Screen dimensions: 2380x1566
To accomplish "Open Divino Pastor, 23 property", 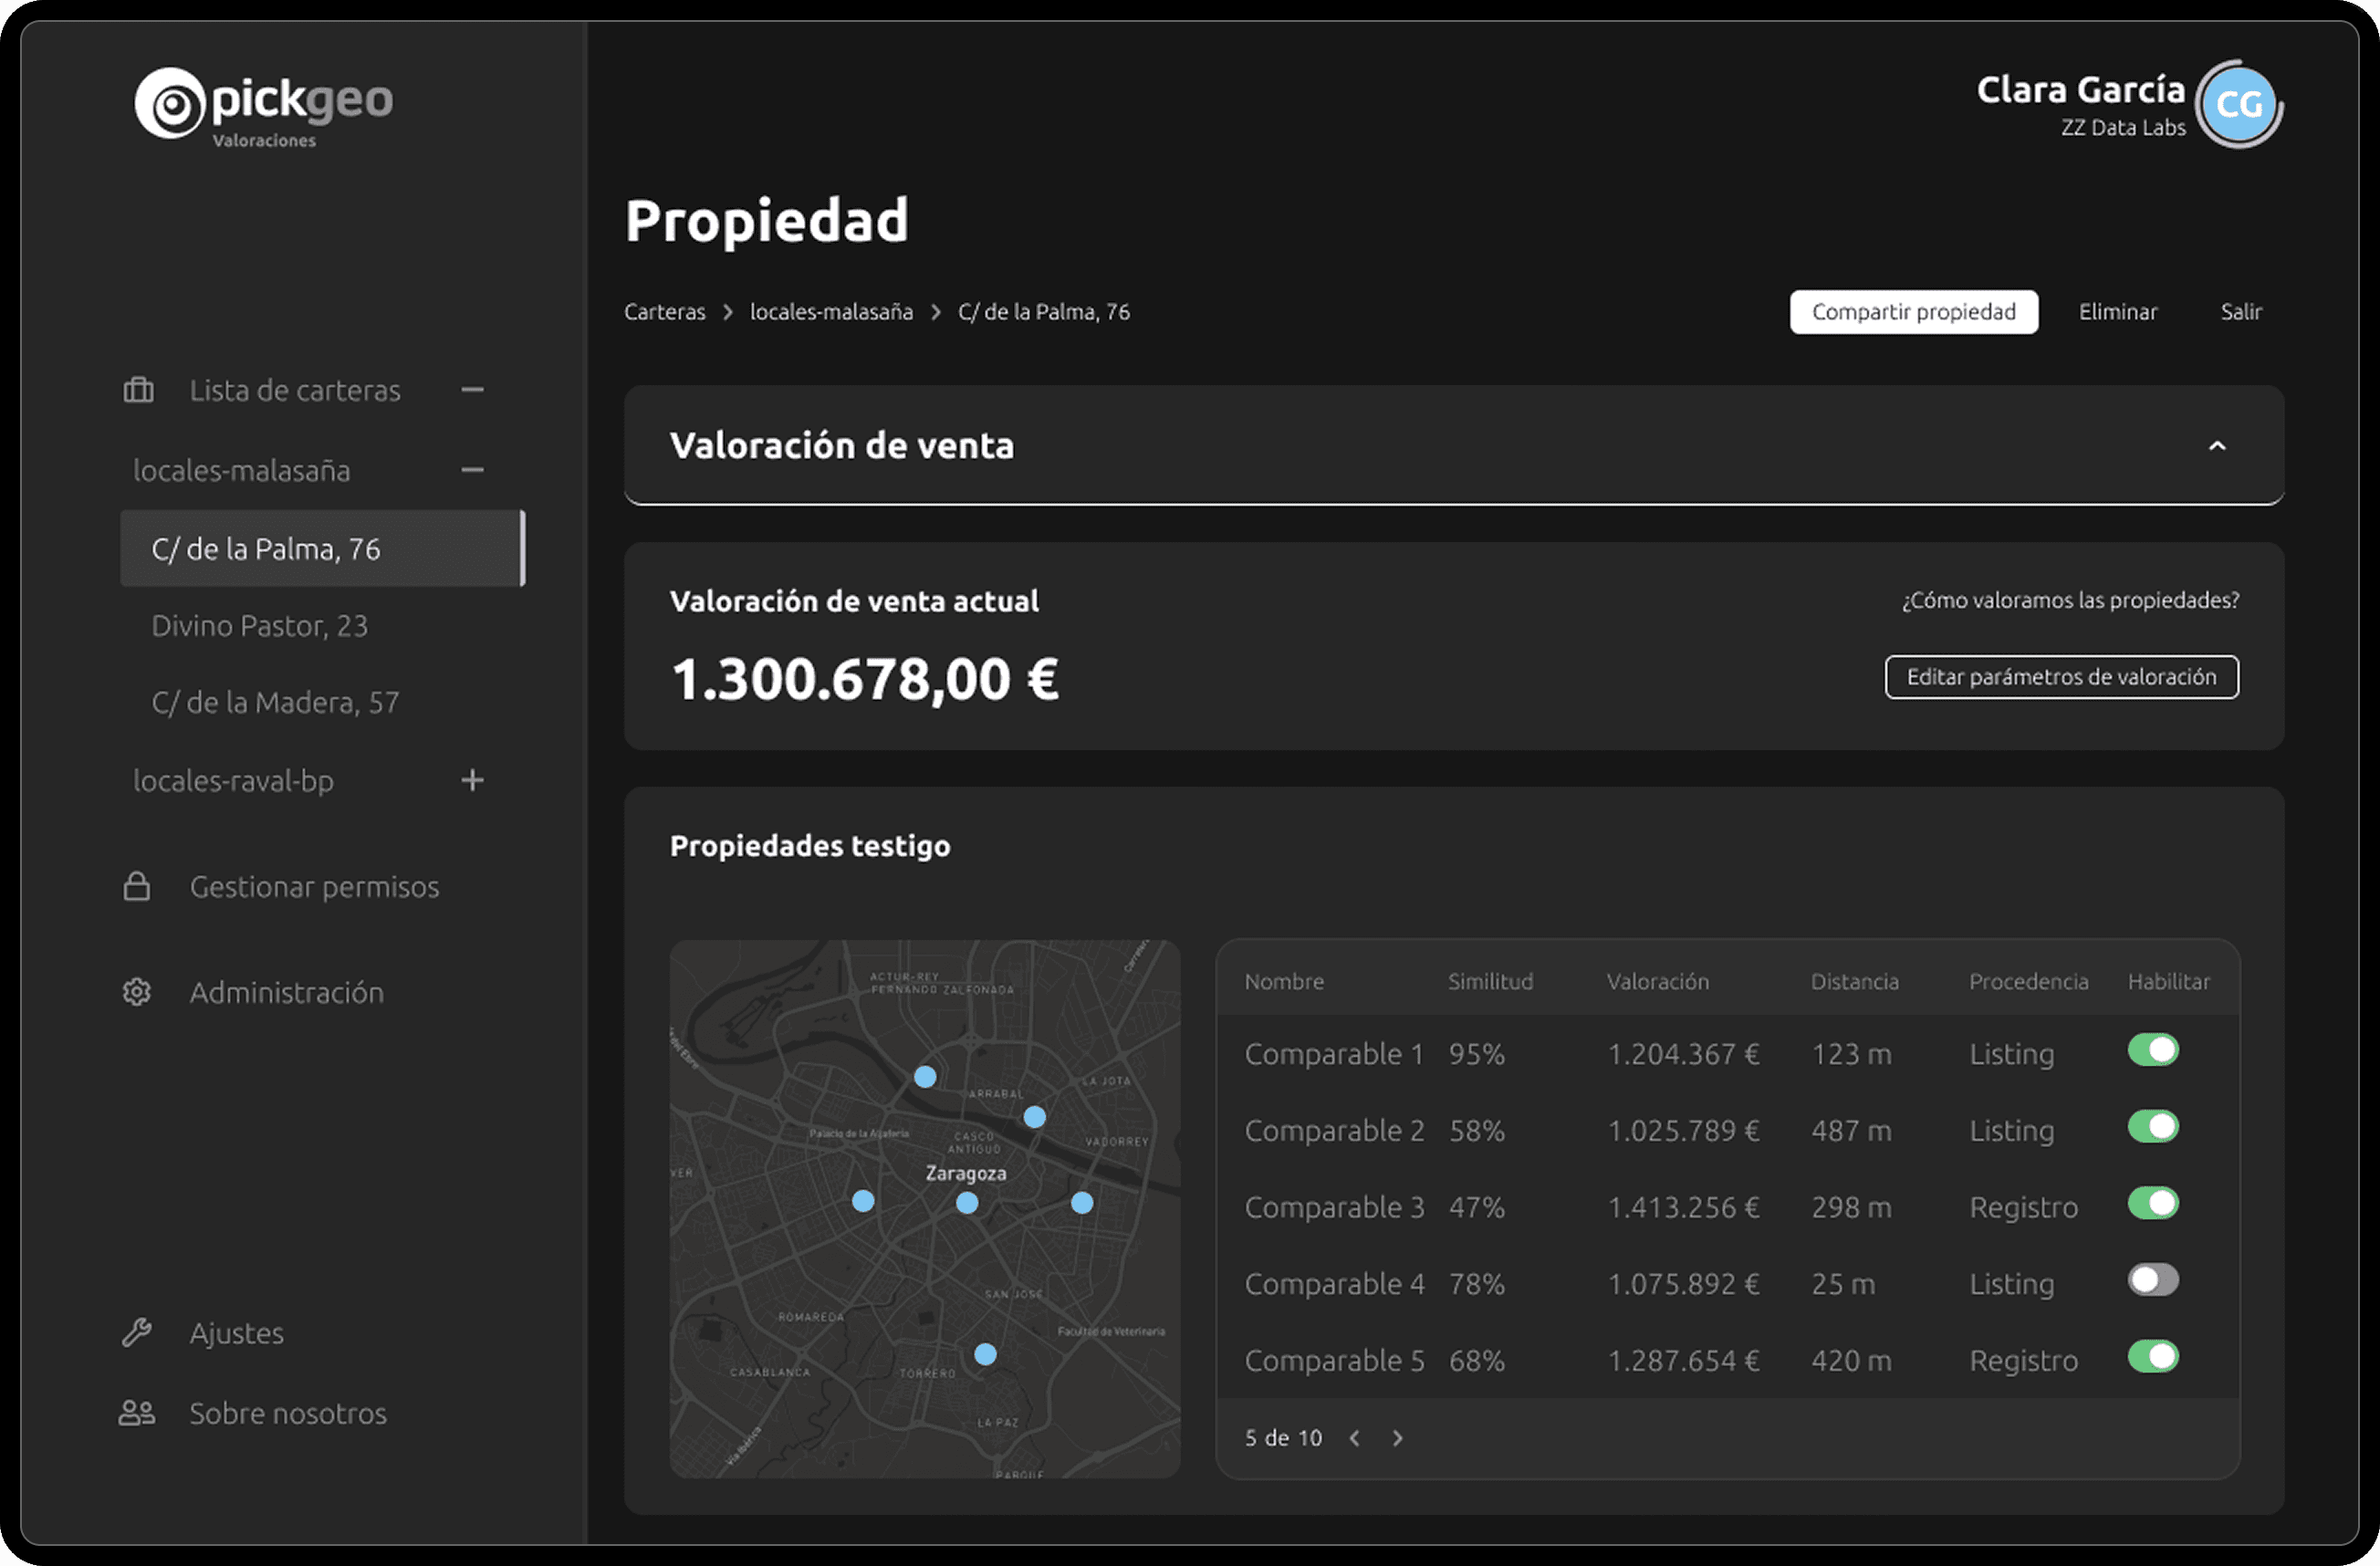I will coord(259,626).
